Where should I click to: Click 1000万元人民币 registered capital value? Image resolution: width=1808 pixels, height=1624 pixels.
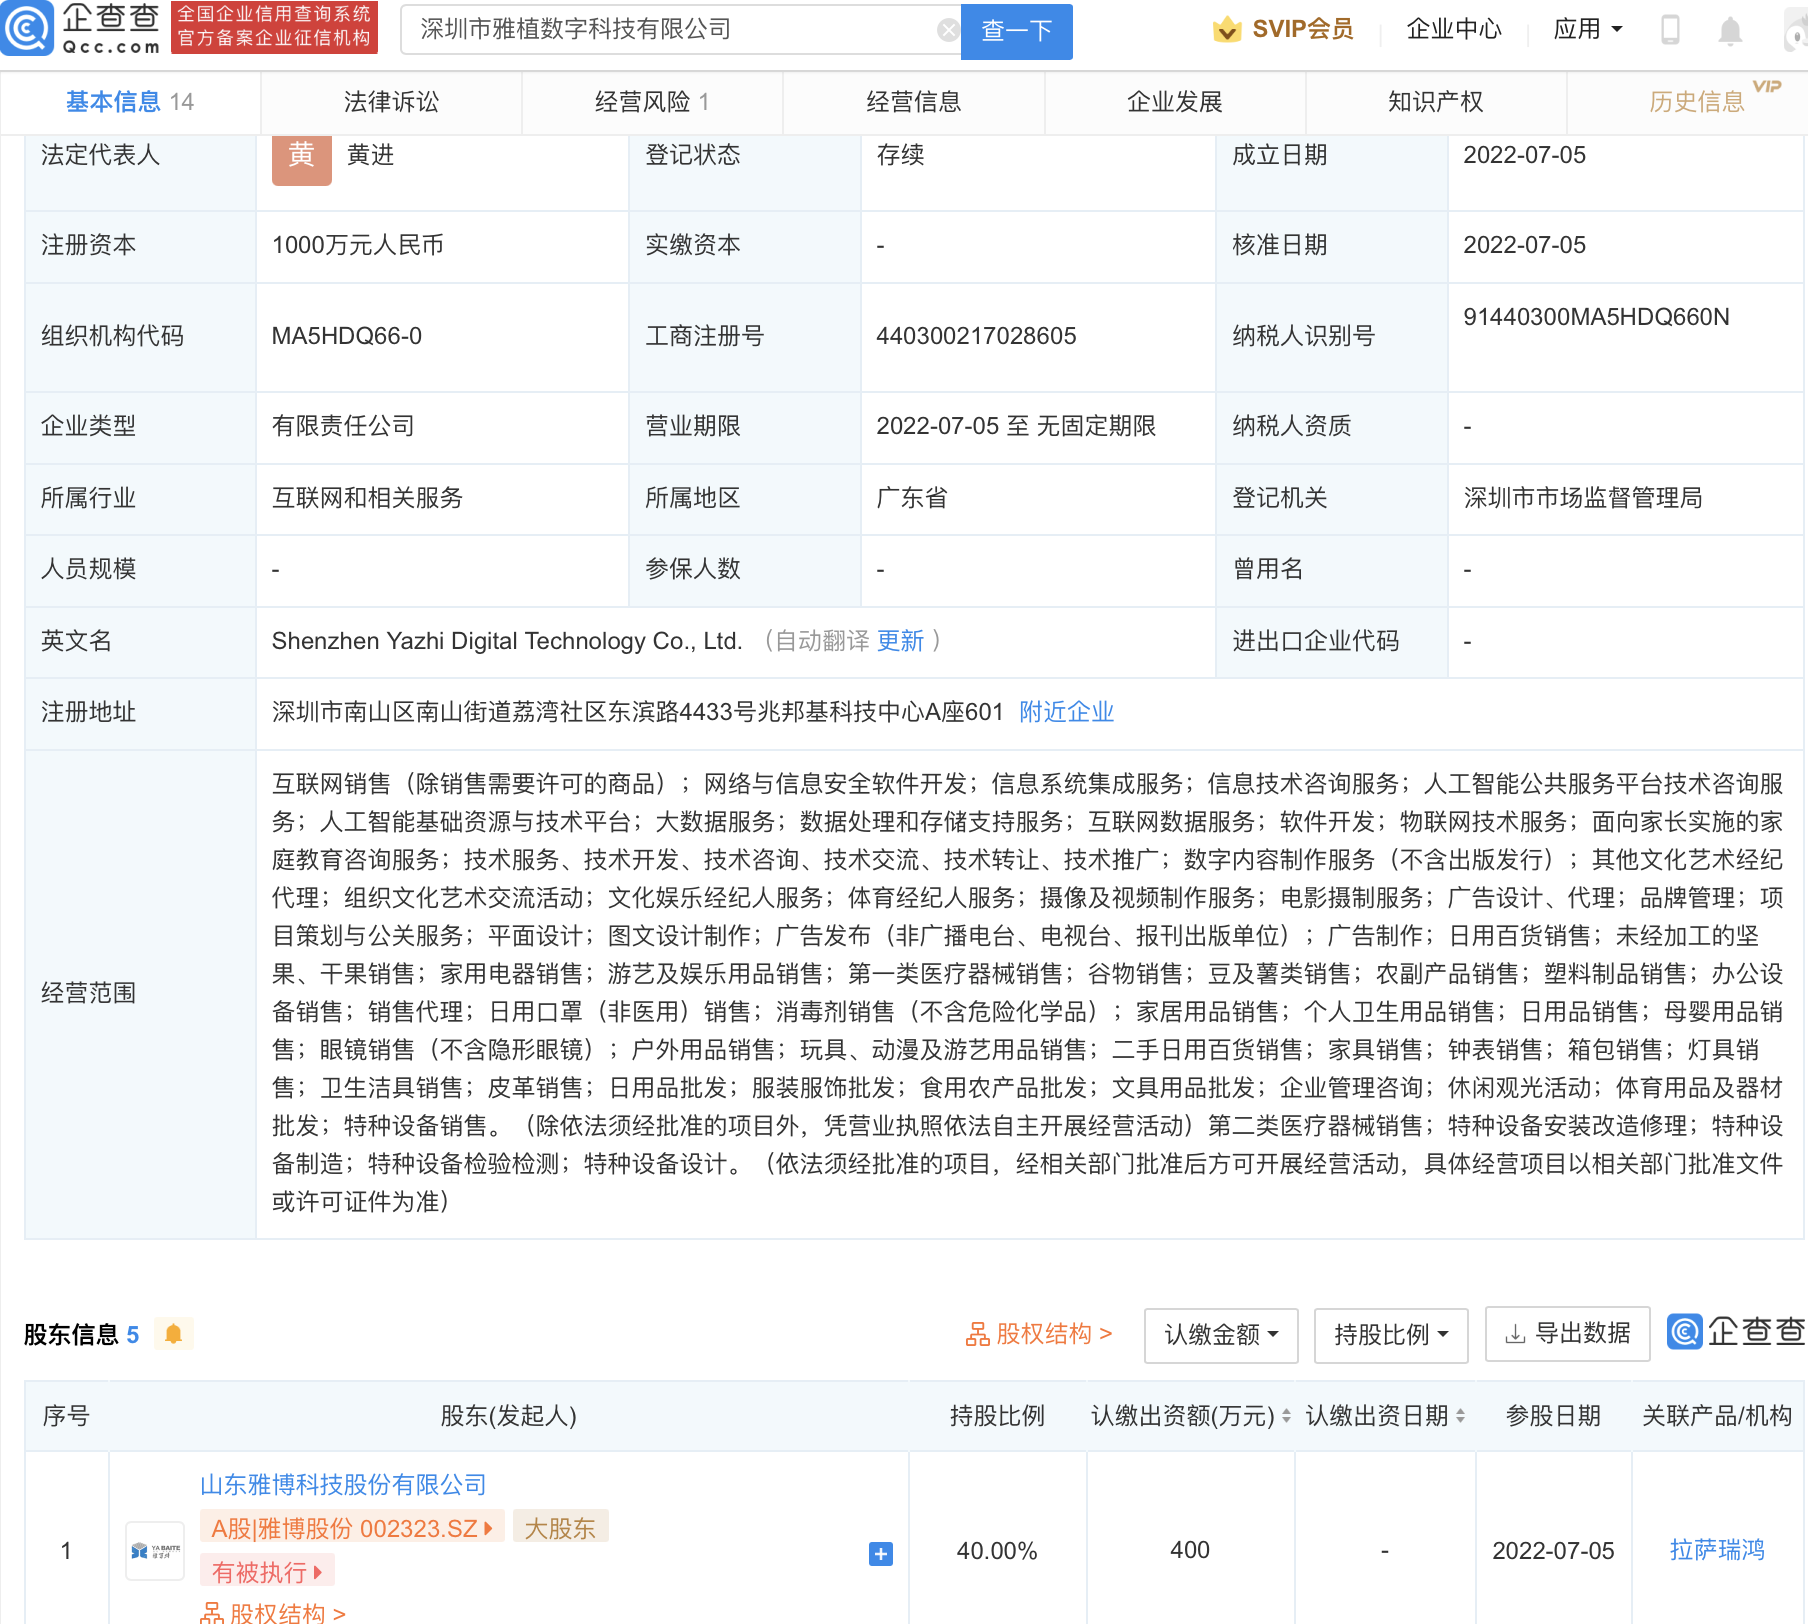point(358,245)
